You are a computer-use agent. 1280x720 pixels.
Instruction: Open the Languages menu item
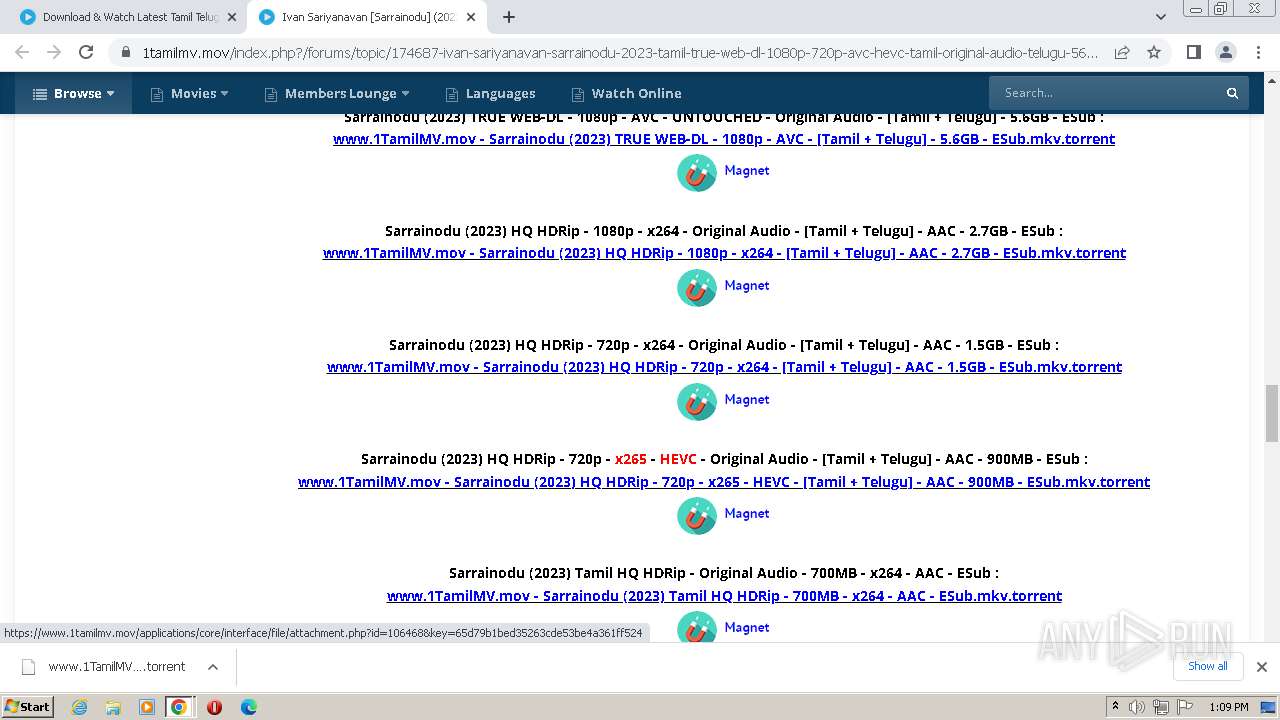pyautogui.click(x=490, y=93)
